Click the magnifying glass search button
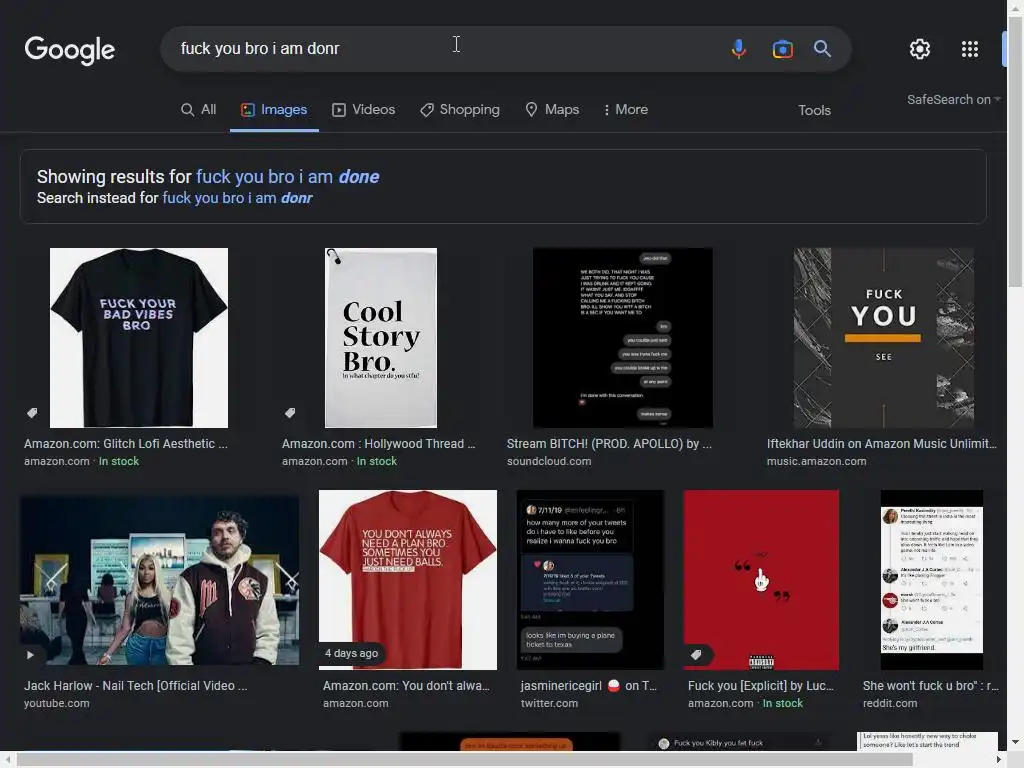This screenshot has width=1024, height=768. tap(822, 49)
